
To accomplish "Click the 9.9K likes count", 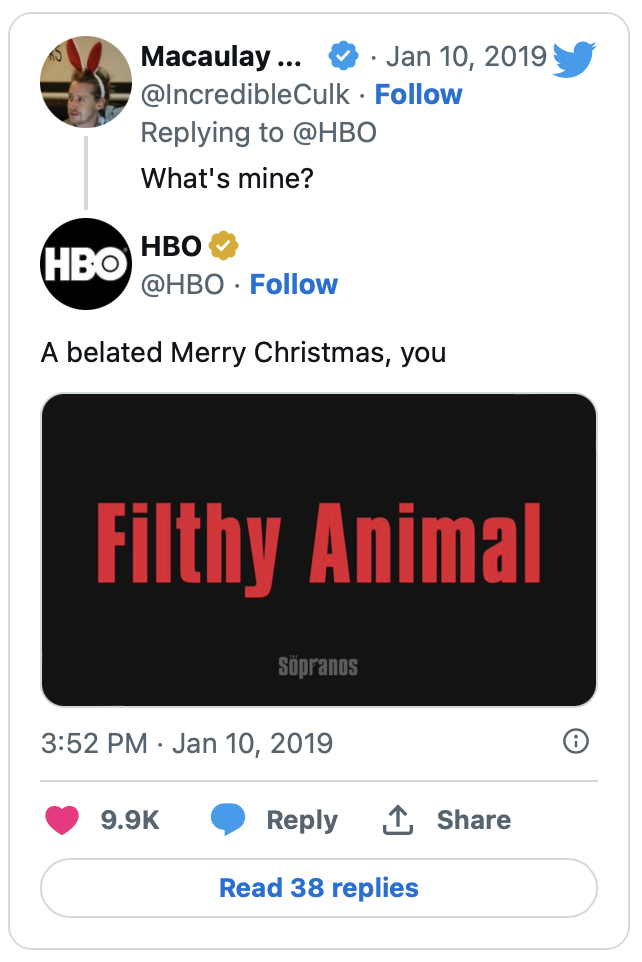I will 130,820.
